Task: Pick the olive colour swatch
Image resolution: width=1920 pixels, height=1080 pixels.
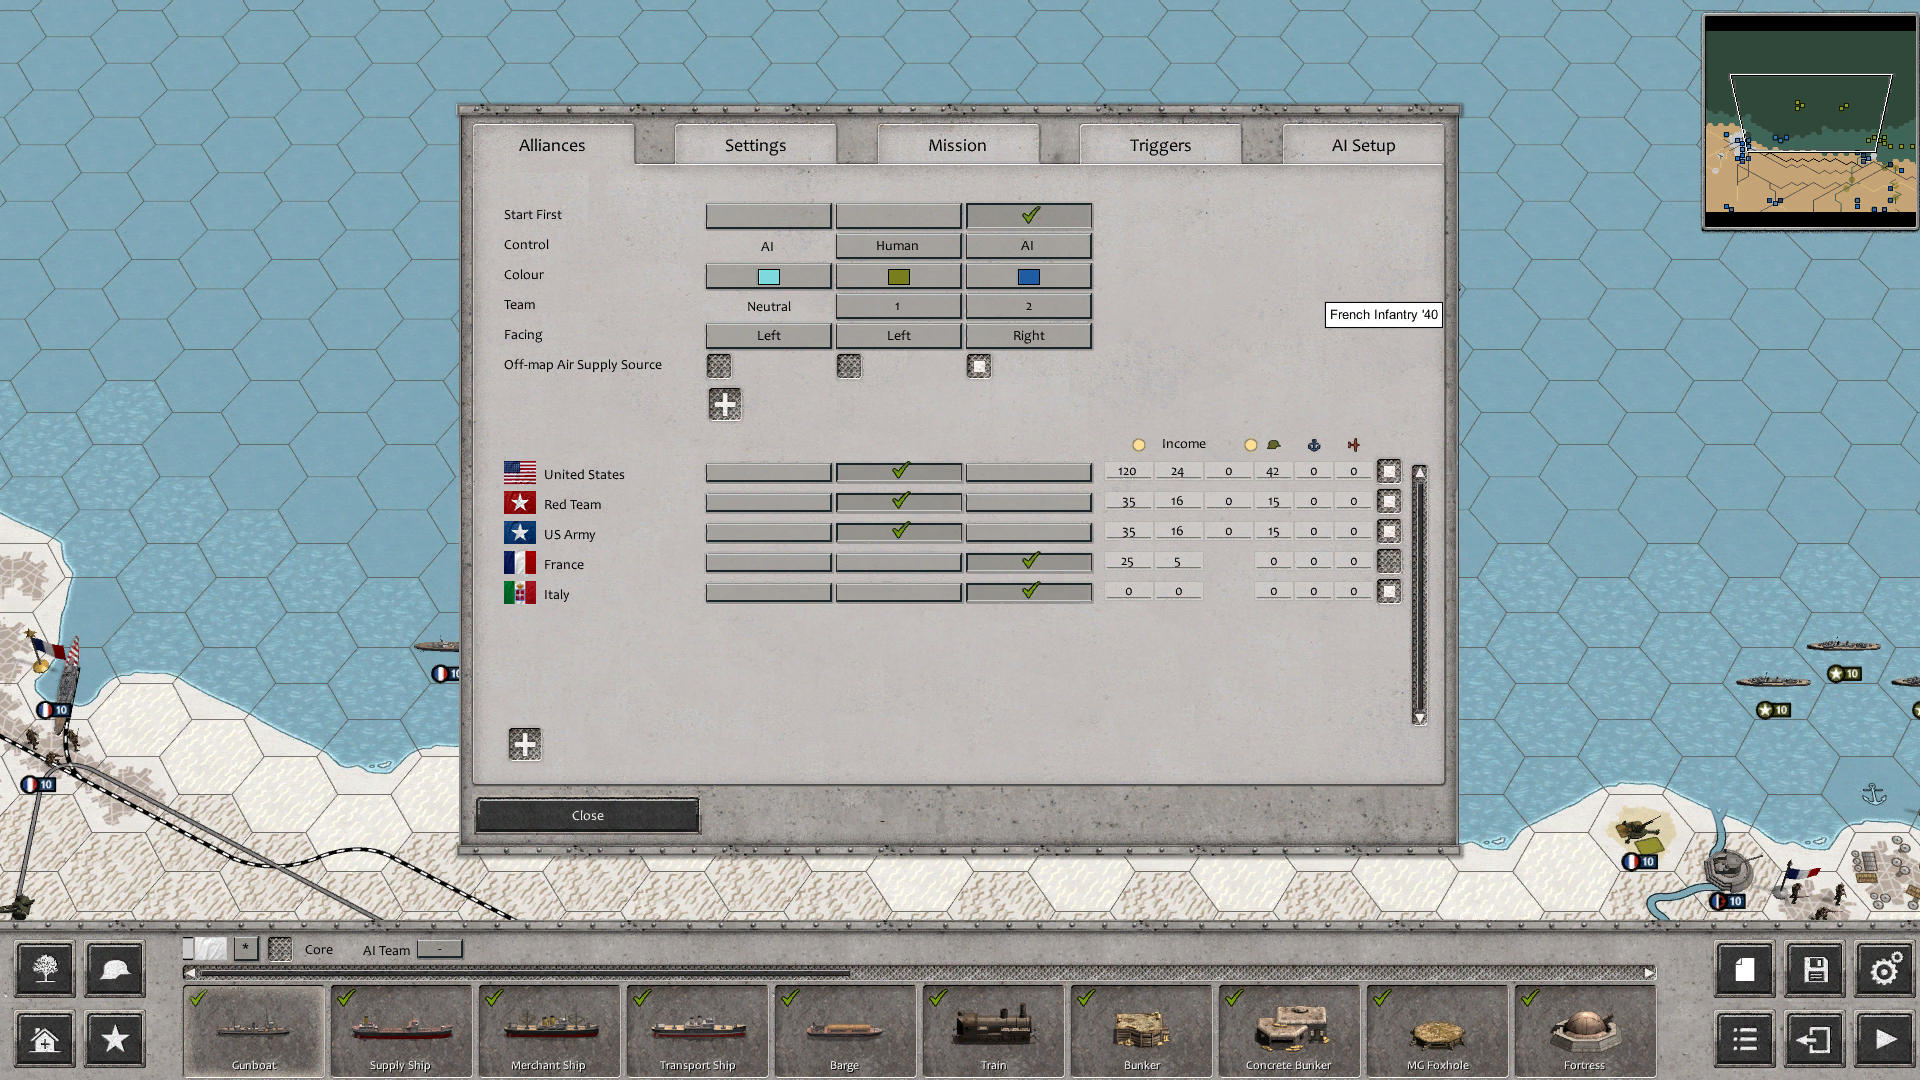Action: click(x=897, y=275)
